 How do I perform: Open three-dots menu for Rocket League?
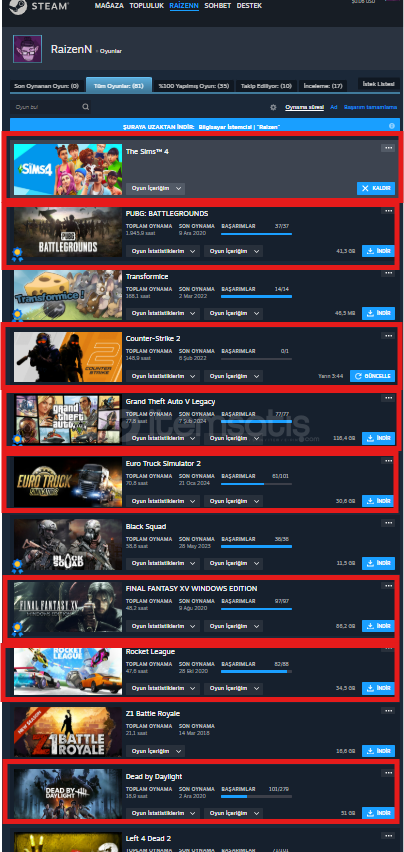point(388,648)
